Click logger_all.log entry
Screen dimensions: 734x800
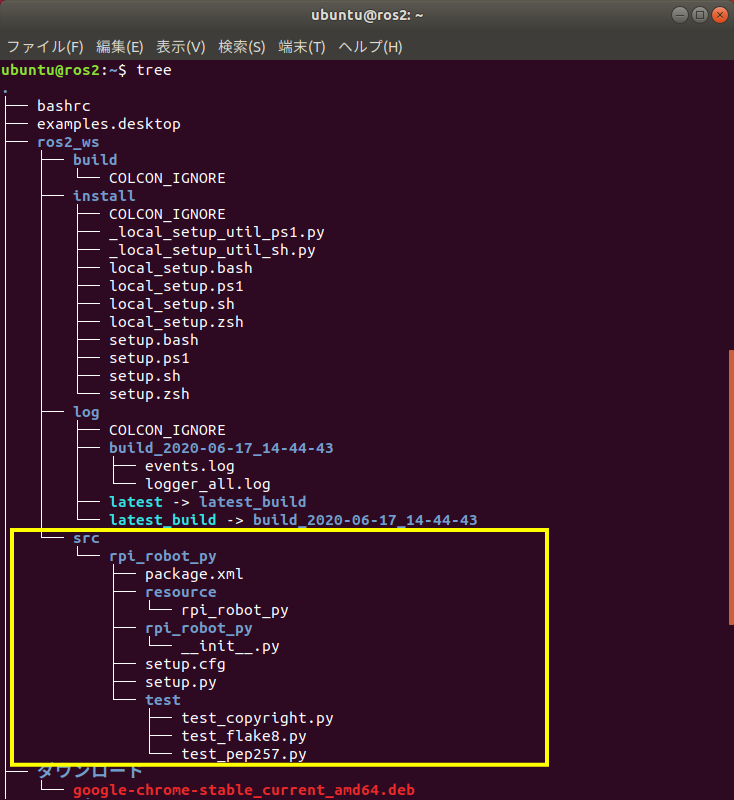(208, 484)
